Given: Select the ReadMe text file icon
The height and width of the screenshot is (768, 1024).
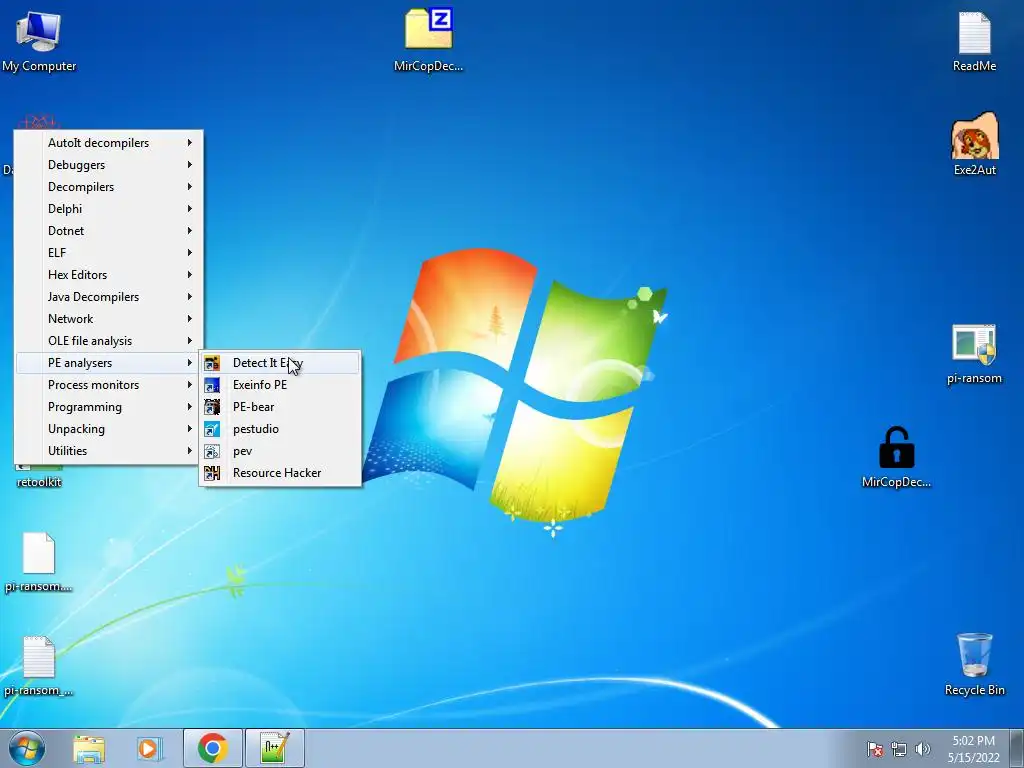Looking at the screenshot, I should point(974,40).
